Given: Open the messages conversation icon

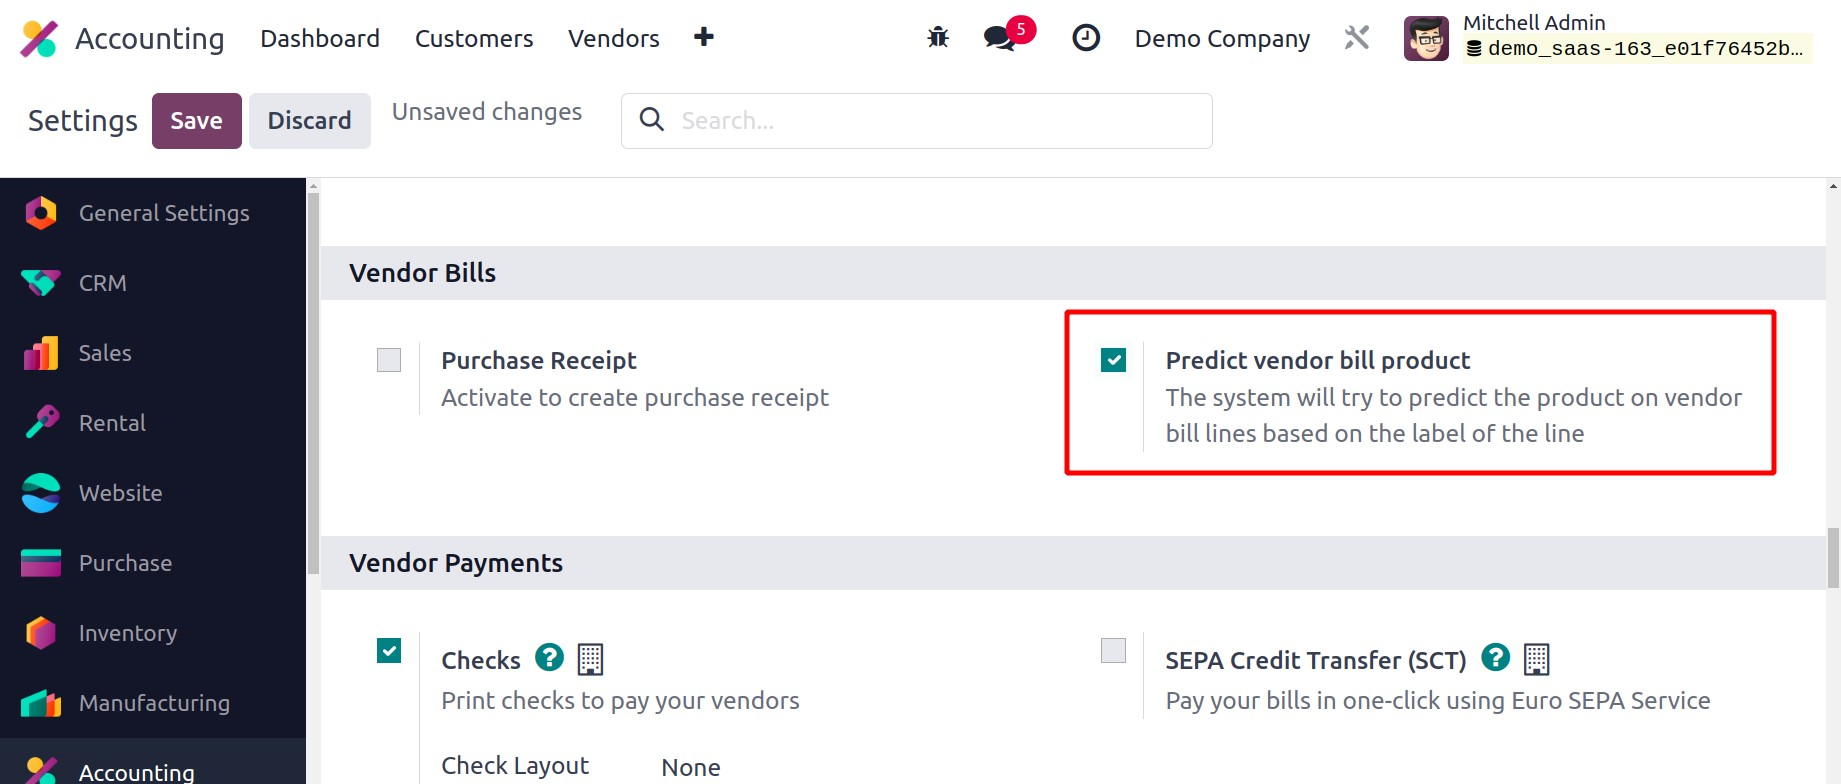Looking at the screenshot, I should coord(999,38).
